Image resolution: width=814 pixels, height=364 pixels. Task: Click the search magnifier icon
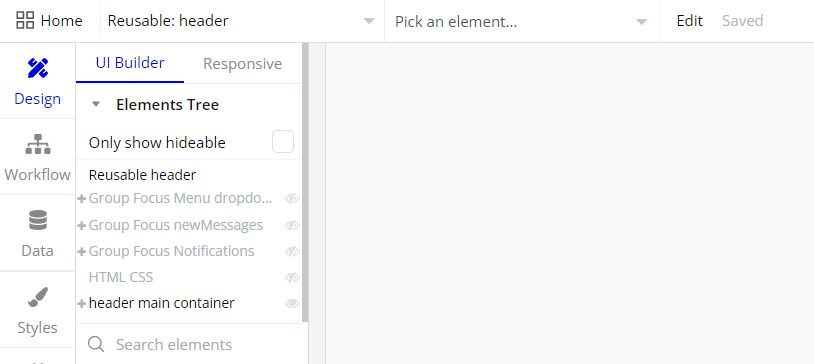point(96,344)
